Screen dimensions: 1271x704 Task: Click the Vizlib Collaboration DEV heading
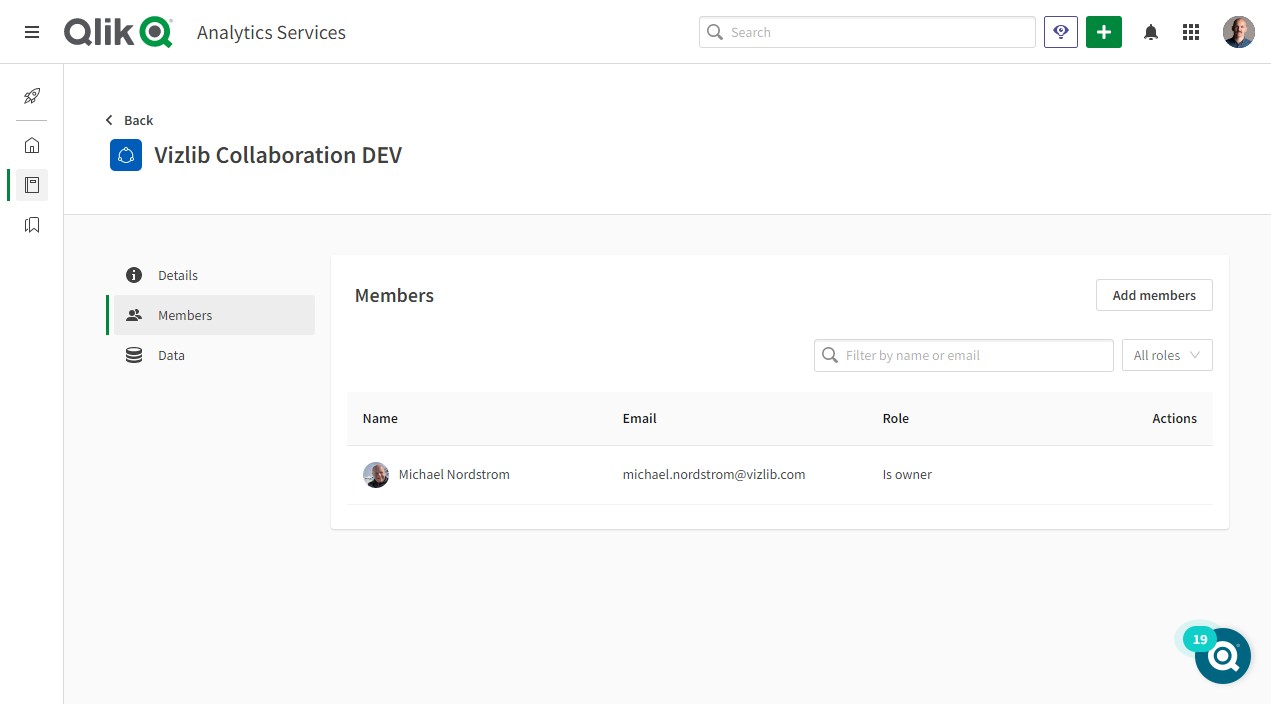pos(278,155)
